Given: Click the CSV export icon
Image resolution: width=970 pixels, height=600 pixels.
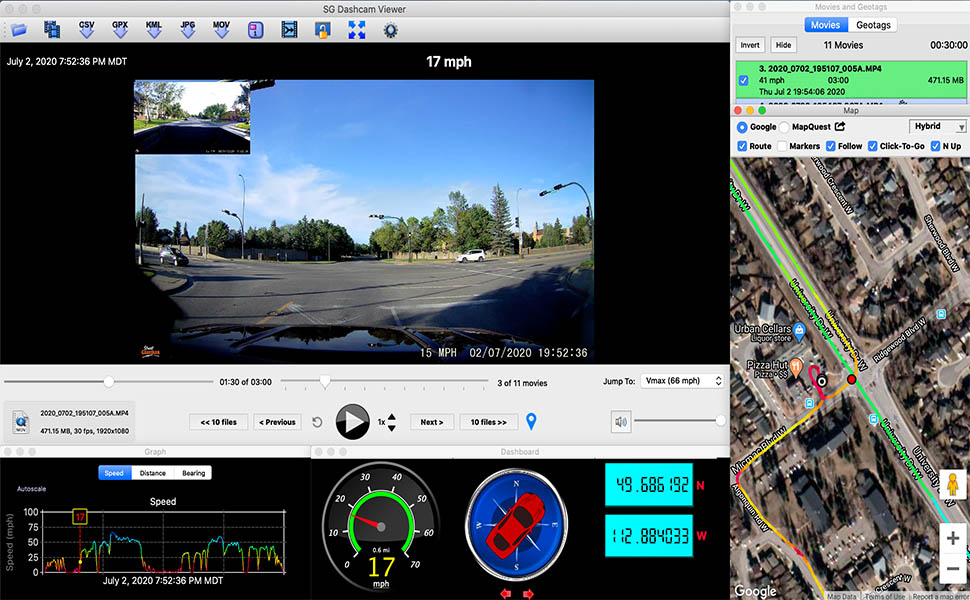Looking at the screenshot, I should point(86,29).
